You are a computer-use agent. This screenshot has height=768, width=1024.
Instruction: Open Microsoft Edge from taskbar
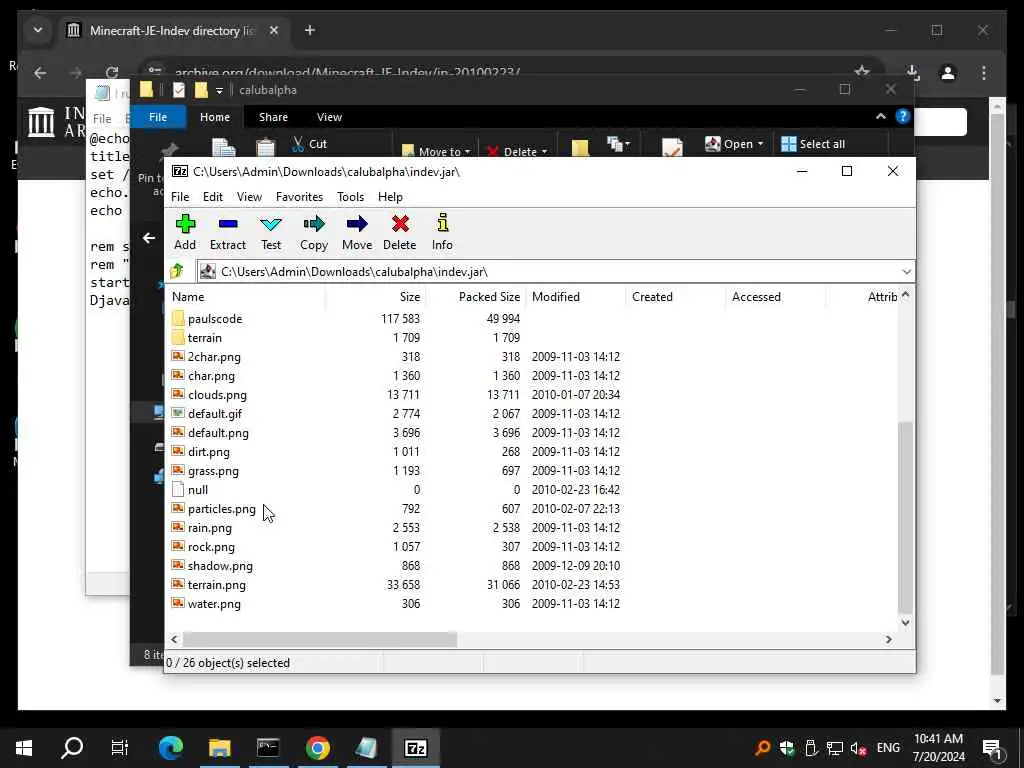click(171, 748)
